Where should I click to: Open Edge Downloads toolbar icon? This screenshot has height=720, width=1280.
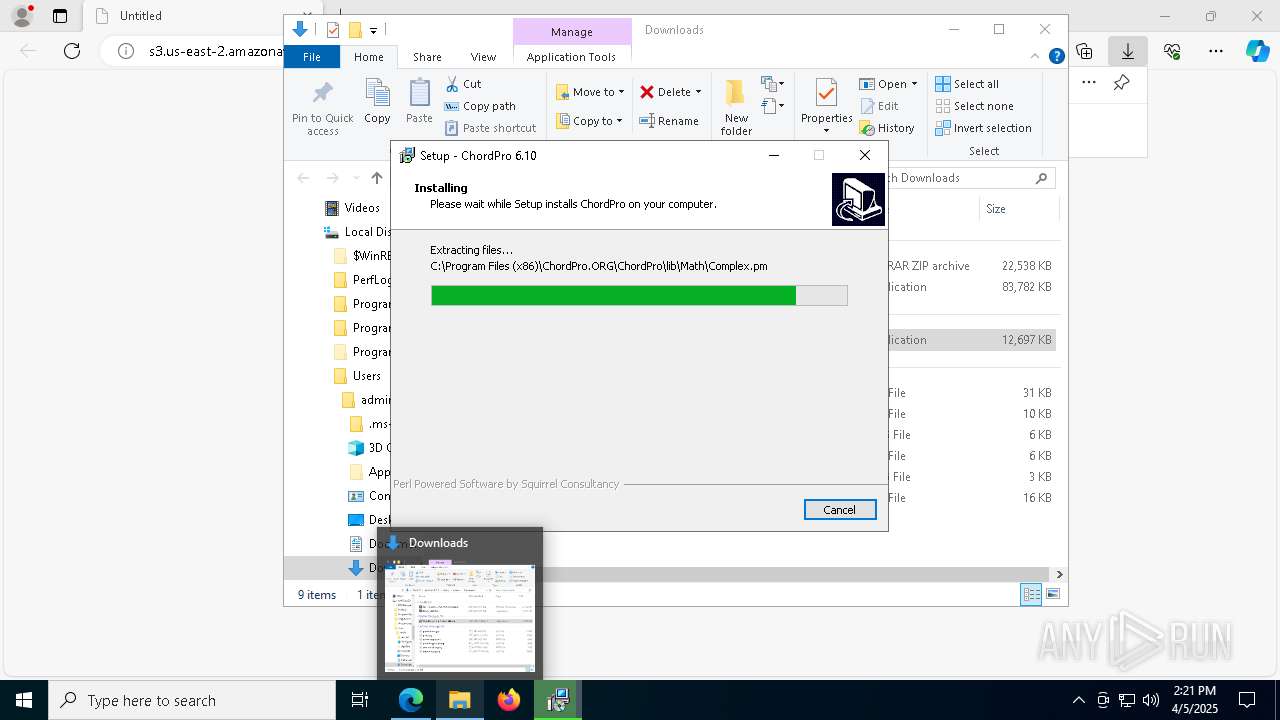click(1128, 51)
